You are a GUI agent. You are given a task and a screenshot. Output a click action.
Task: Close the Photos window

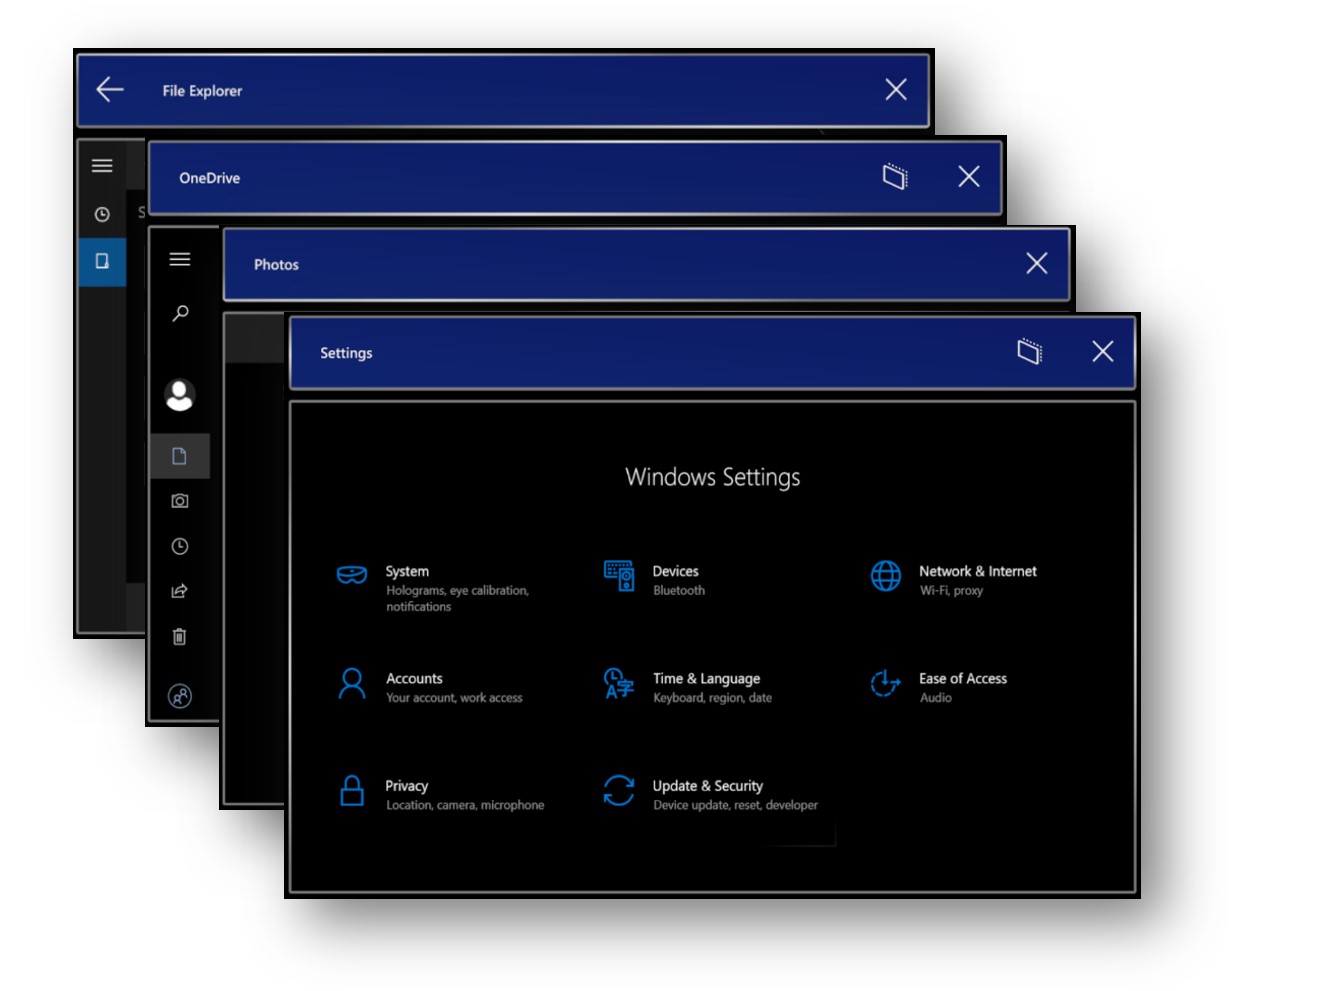coord(1037,264)
